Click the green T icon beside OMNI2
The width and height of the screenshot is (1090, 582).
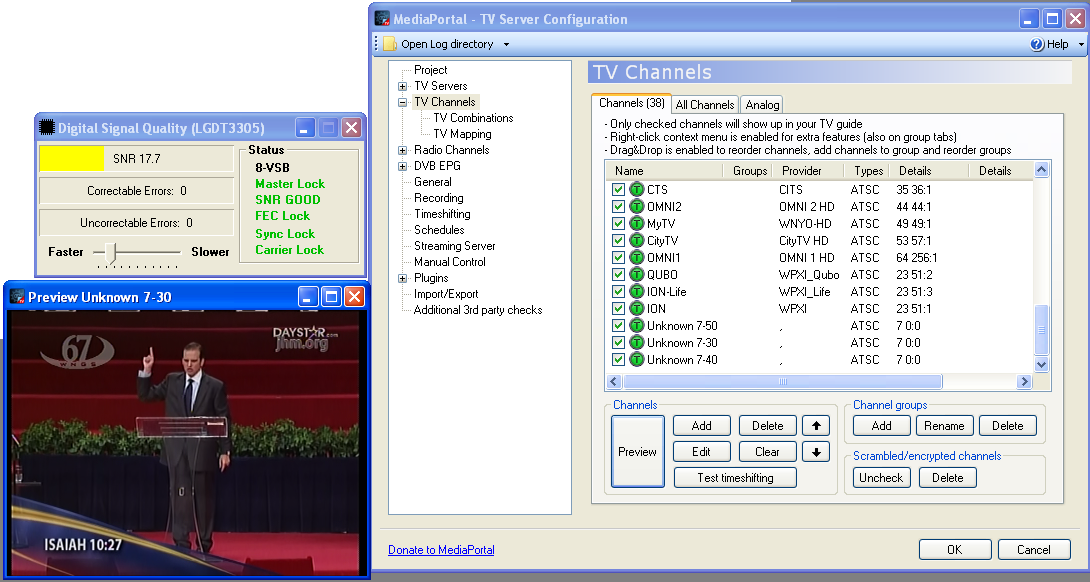[x=637, y=207]
